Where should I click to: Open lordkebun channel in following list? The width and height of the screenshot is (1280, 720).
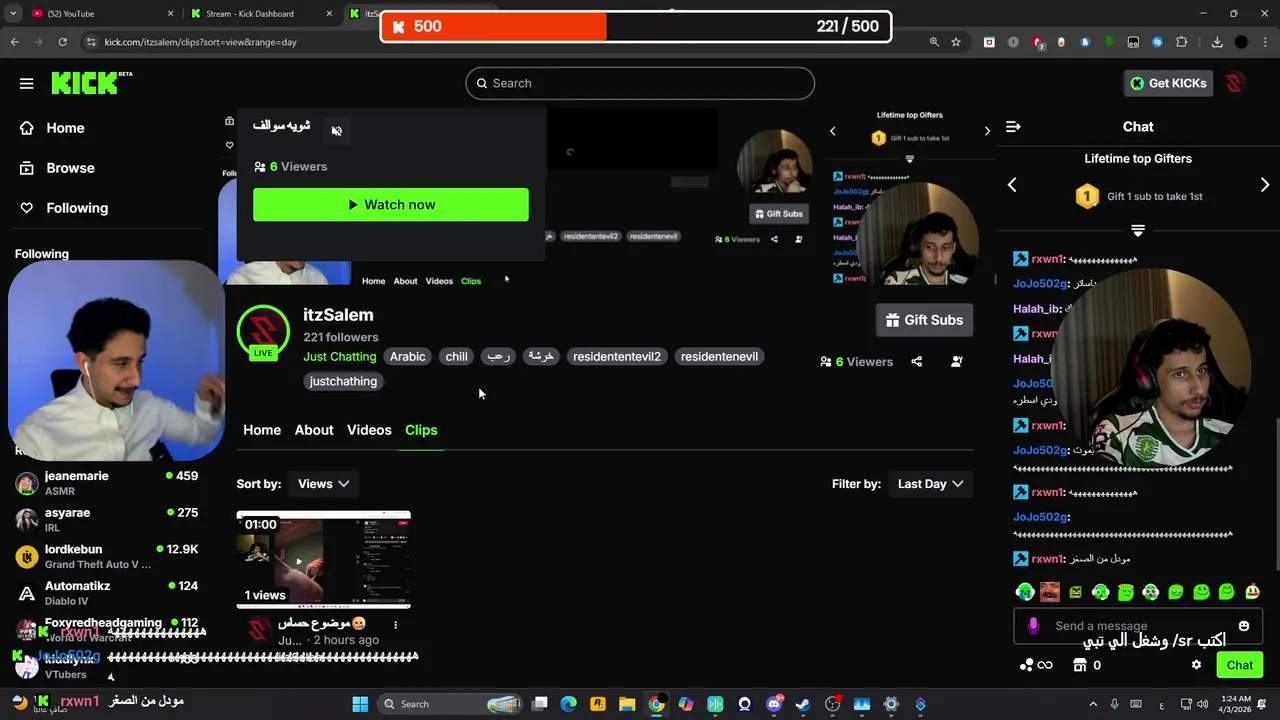point(108,557)
